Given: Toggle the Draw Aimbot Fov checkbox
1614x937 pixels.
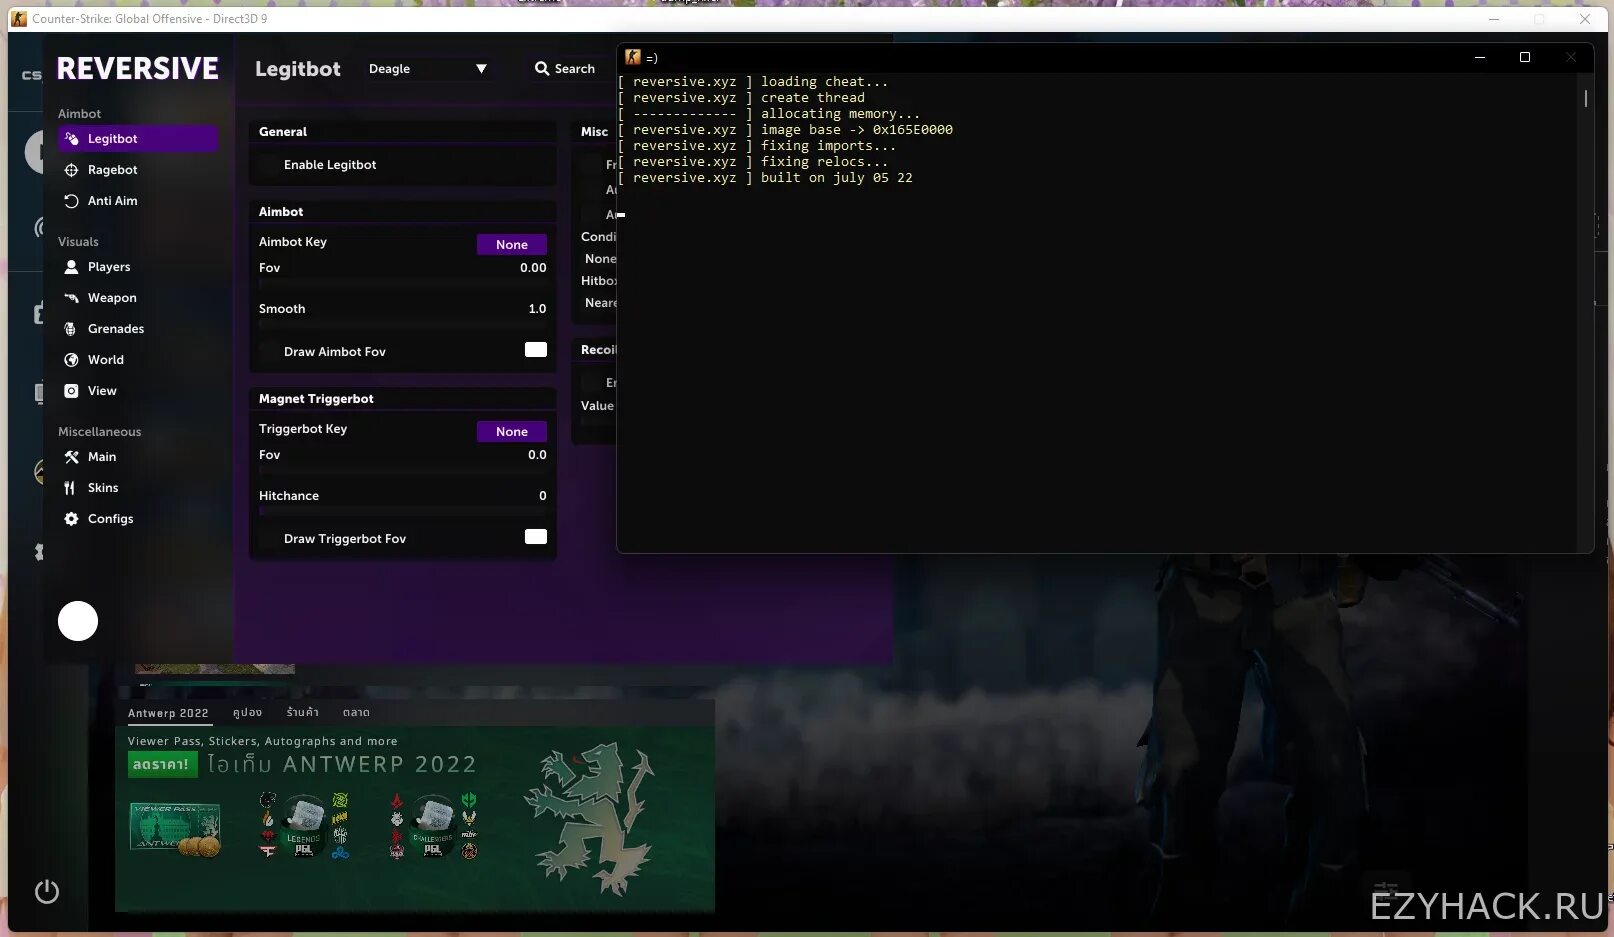Looking at the screenshot, I should click(x=270, y=352).
